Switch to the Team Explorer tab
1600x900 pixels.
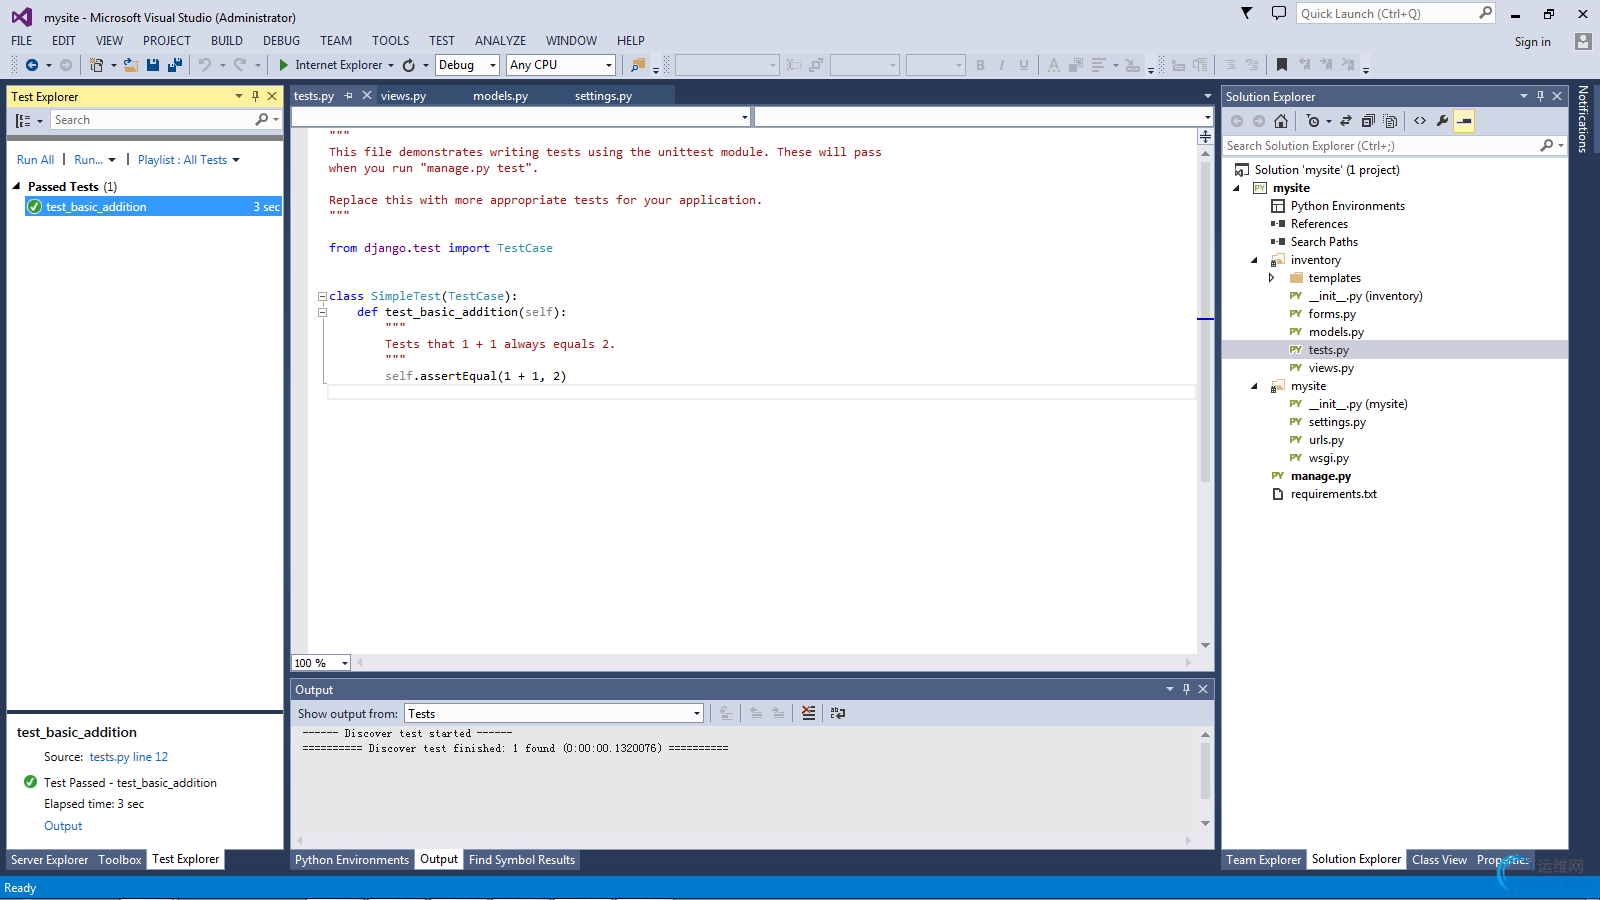pos(1264,860)
